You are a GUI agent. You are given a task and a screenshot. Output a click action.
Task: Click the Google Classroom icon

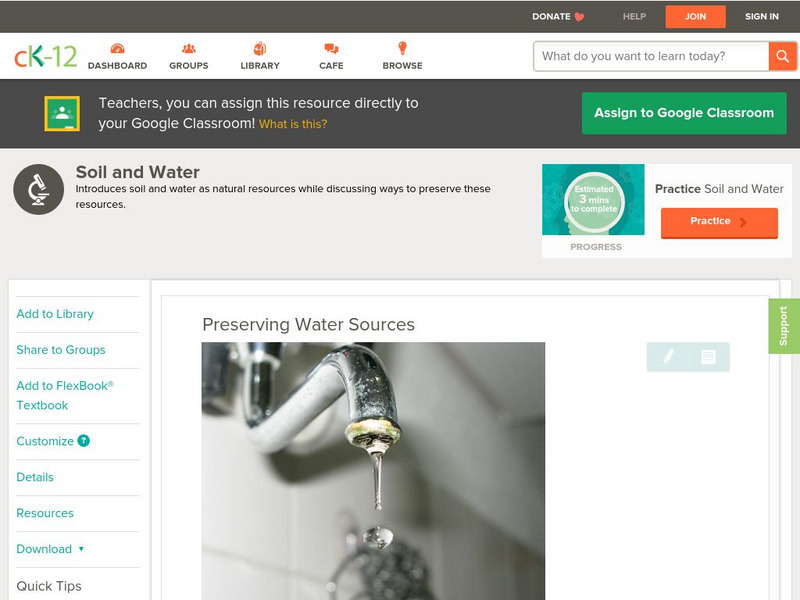[62, 113]
